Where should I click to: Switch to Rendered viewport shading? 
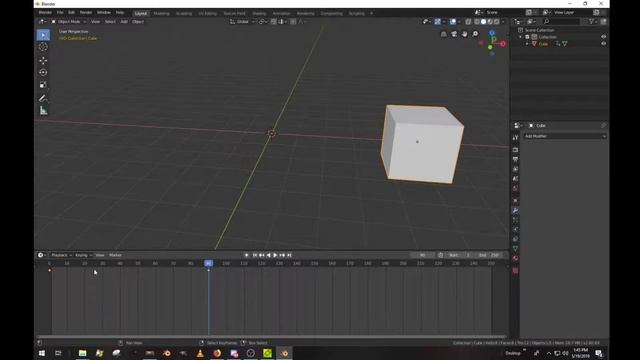(x=496, y=22)
